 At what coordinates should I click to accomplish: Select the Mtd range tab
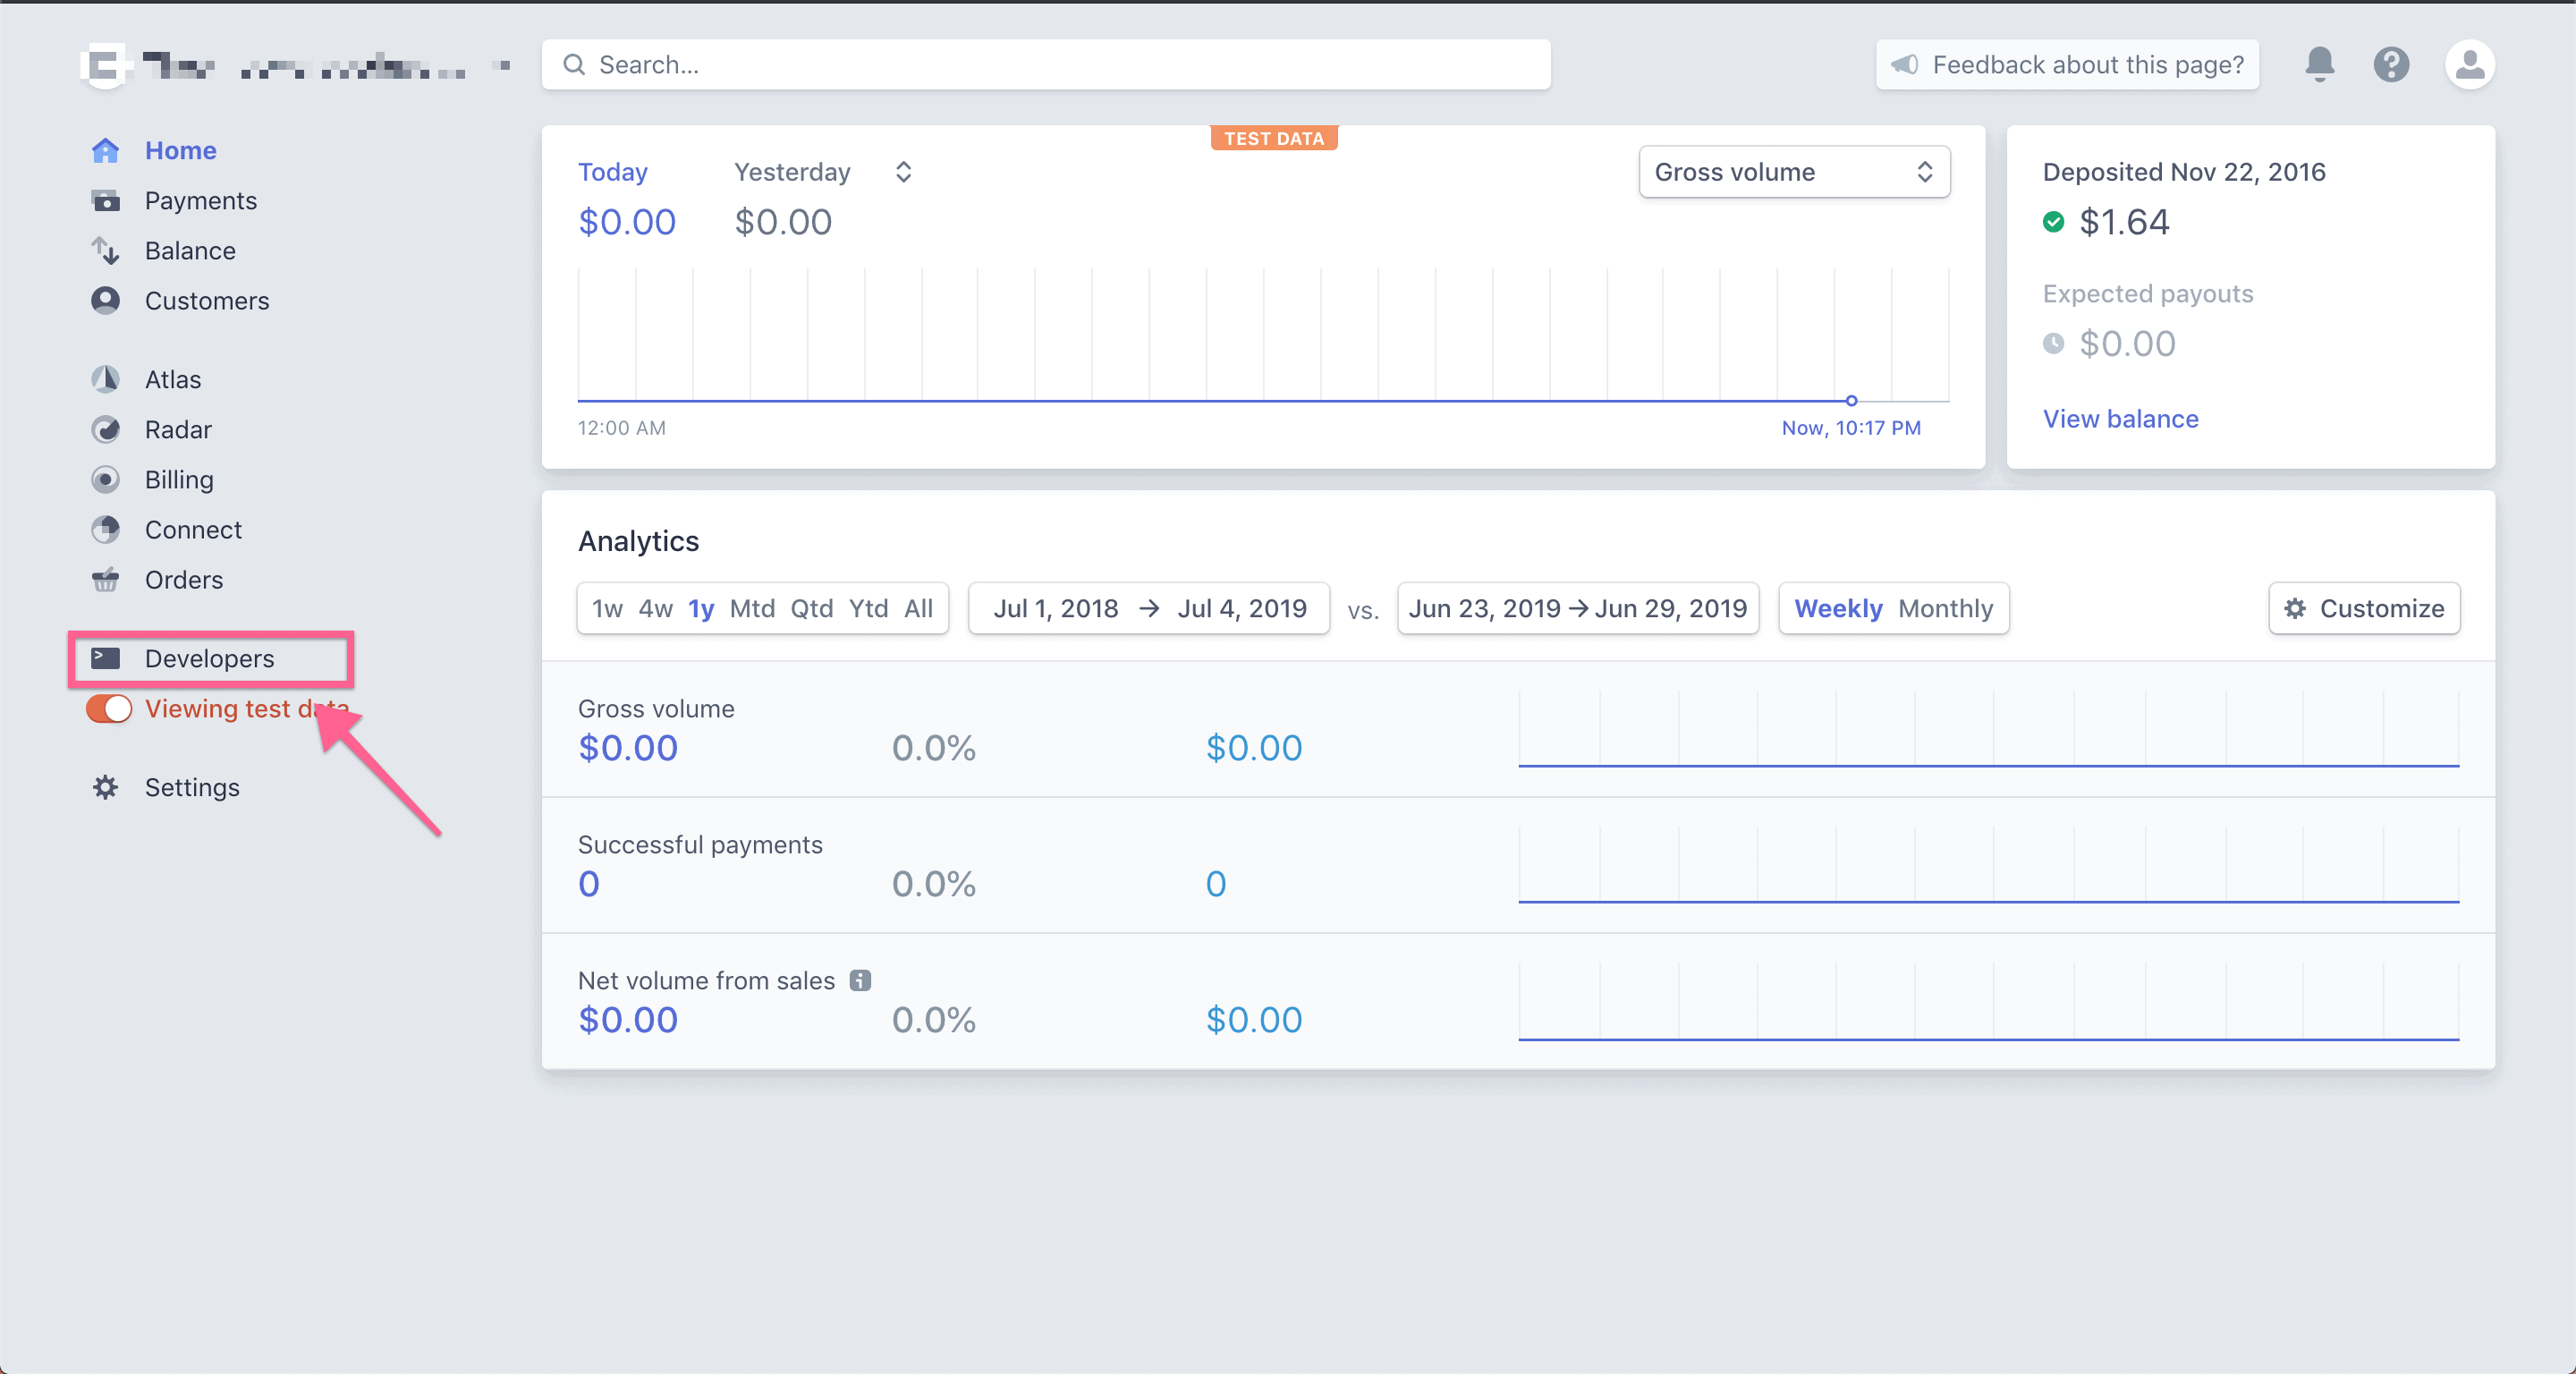point(752,608)
